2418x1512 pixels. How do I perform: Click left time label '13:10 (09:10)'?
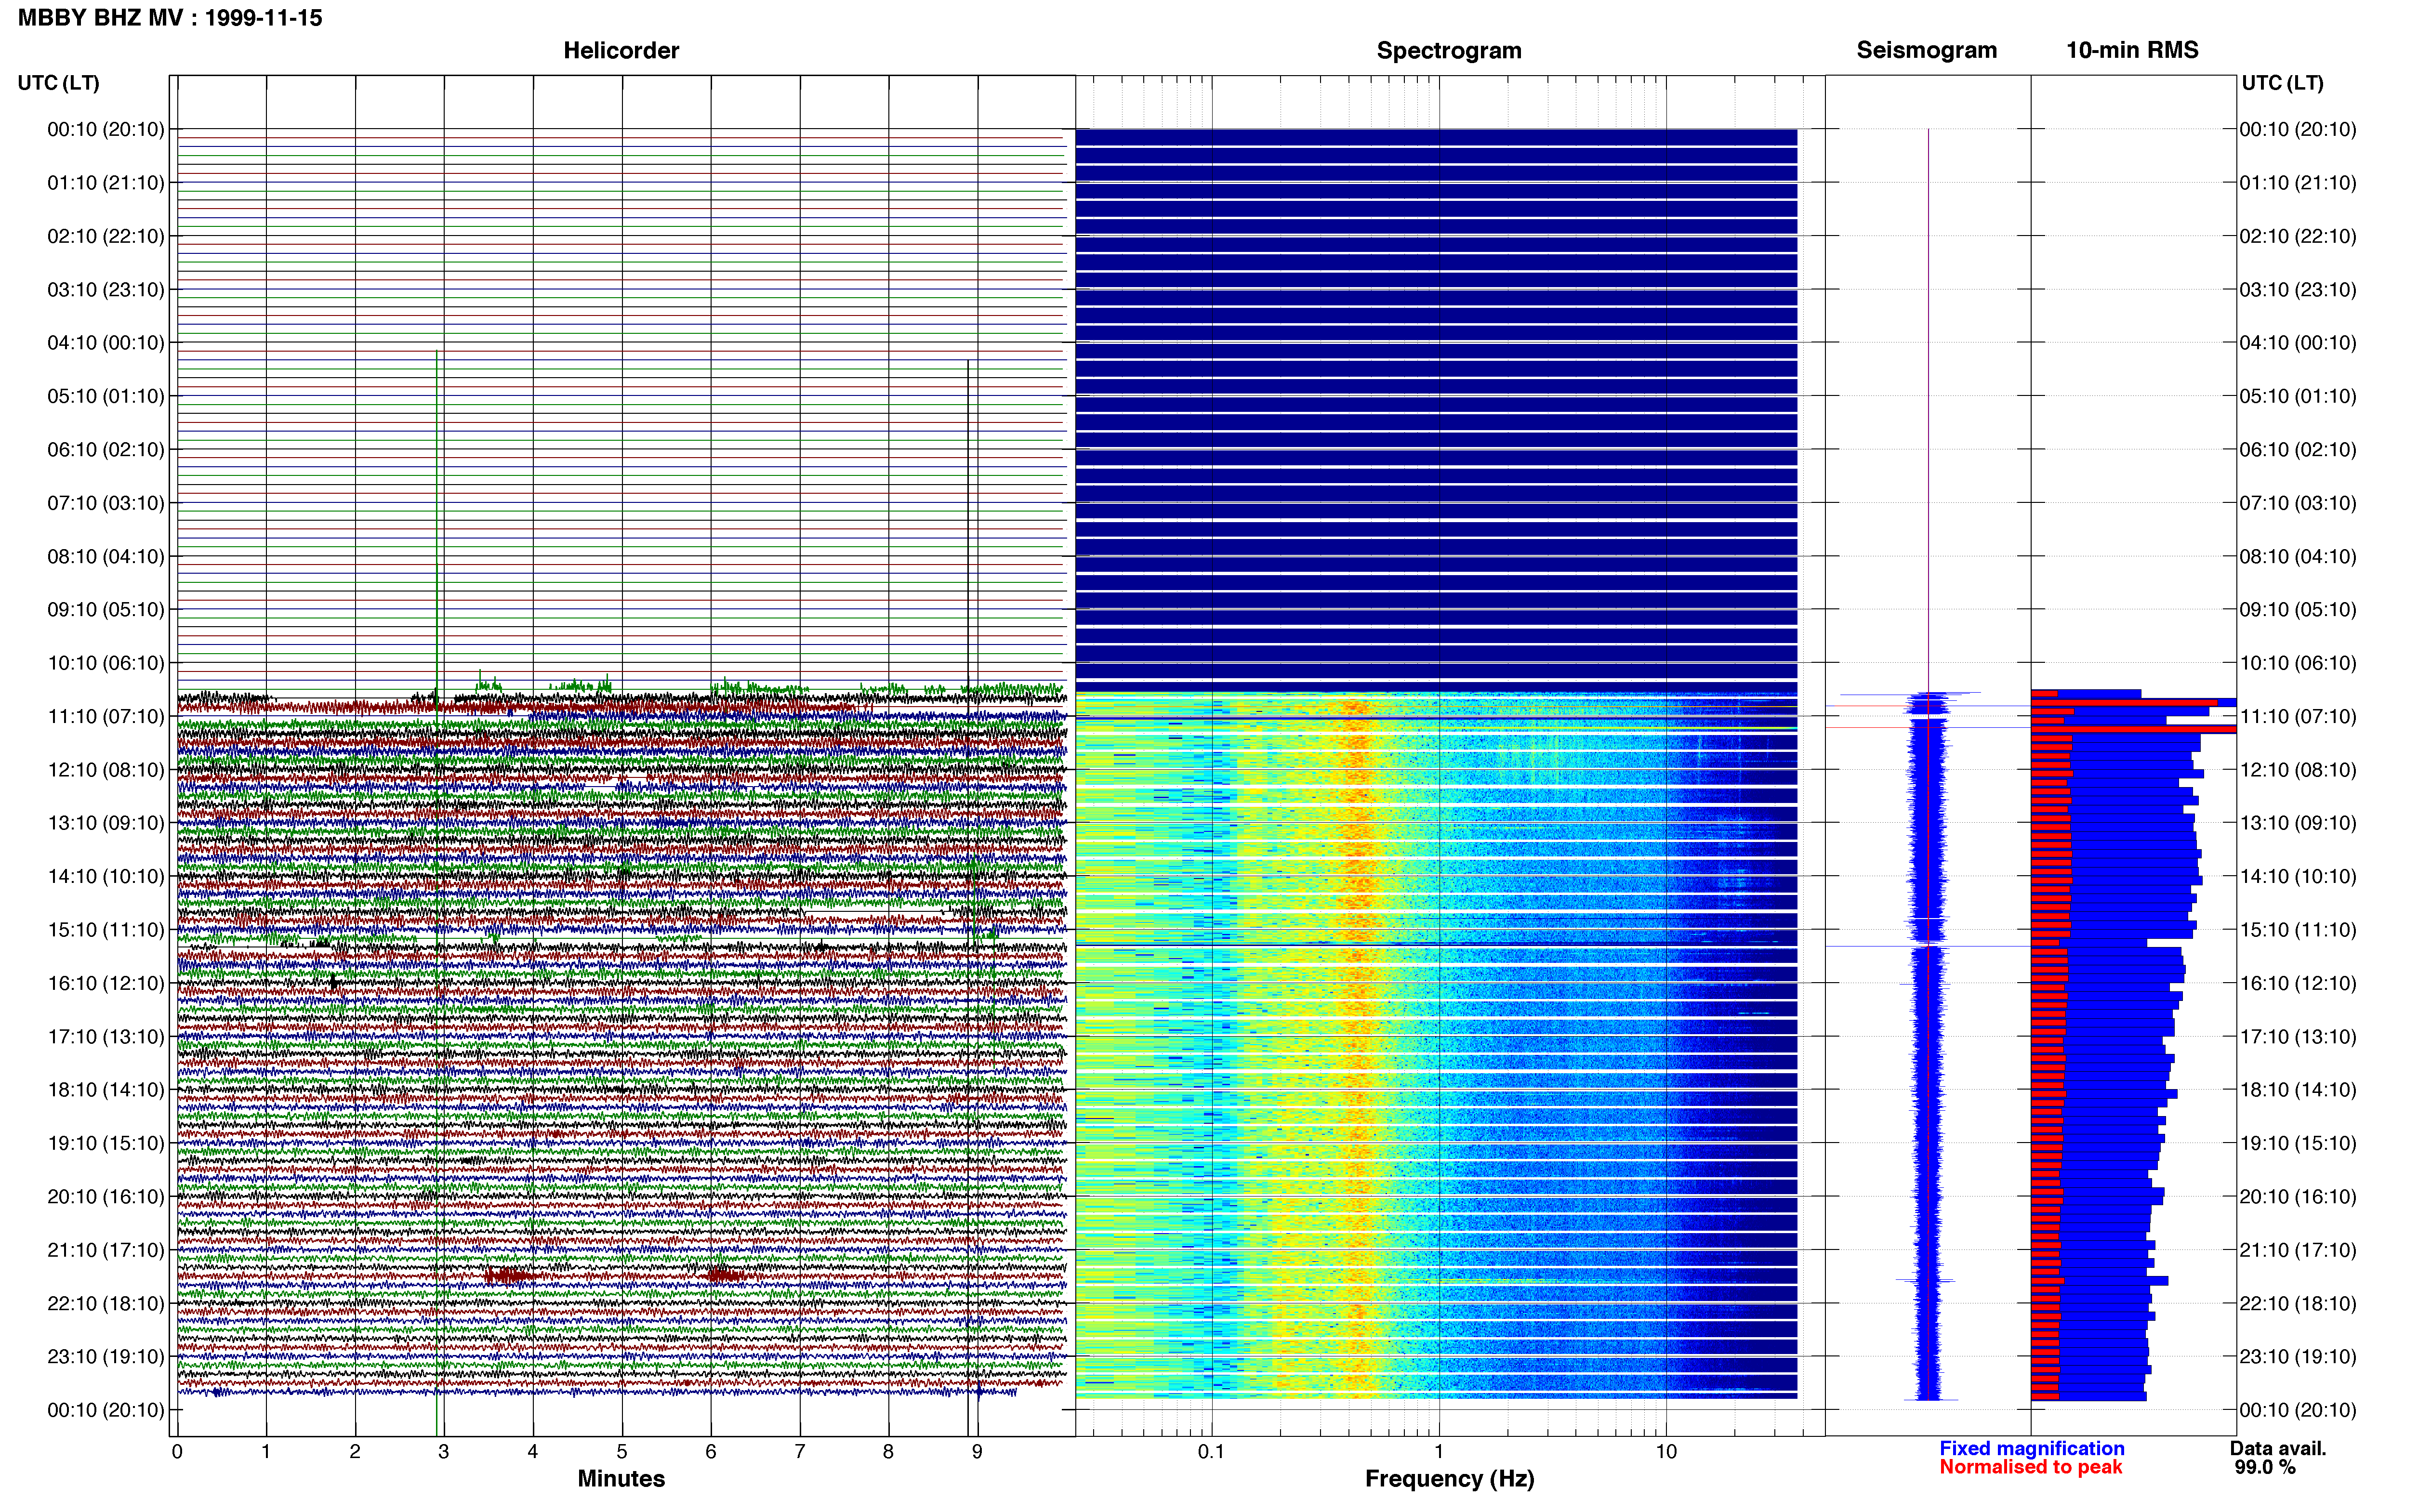[106, 823]
